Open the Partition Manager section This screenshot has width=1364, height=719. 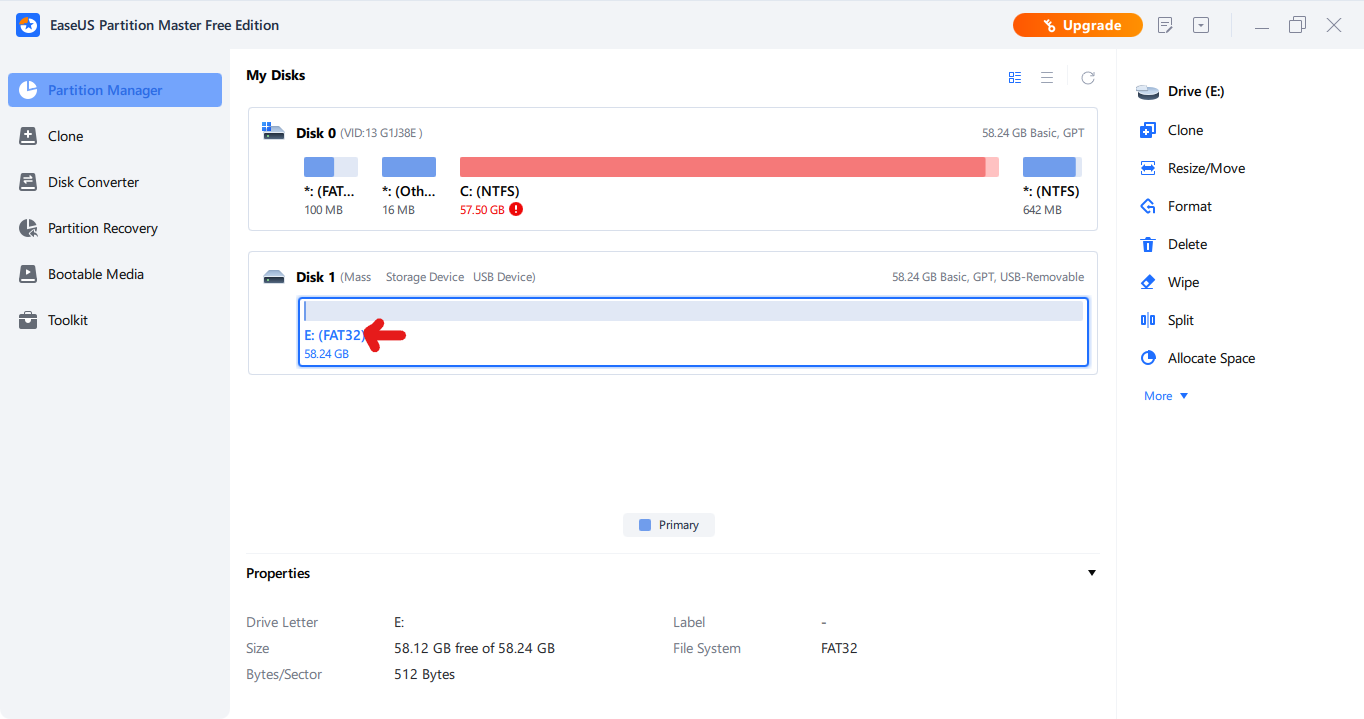coord(115,90)
